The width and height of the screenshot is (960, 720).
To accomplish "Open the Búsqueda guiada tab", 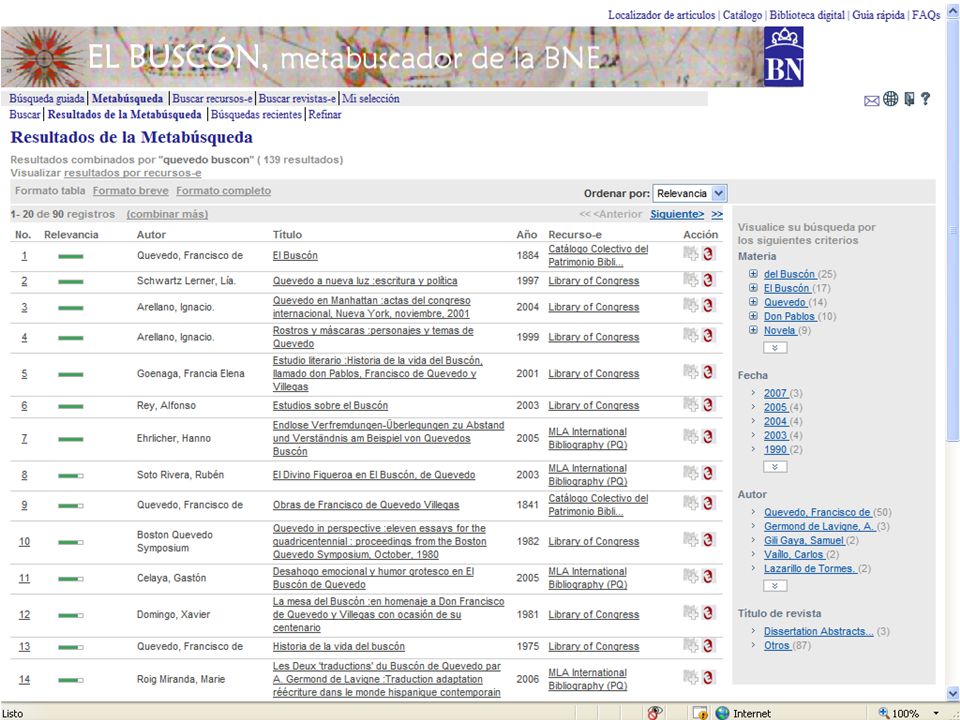I will [x=47, y=99].
